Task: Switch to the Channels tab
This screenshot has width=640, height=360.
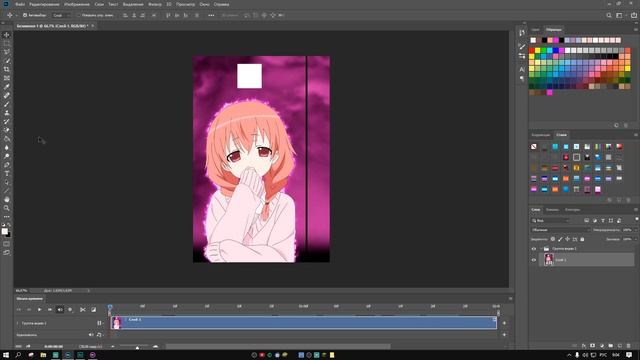Action: coord(552,210)
